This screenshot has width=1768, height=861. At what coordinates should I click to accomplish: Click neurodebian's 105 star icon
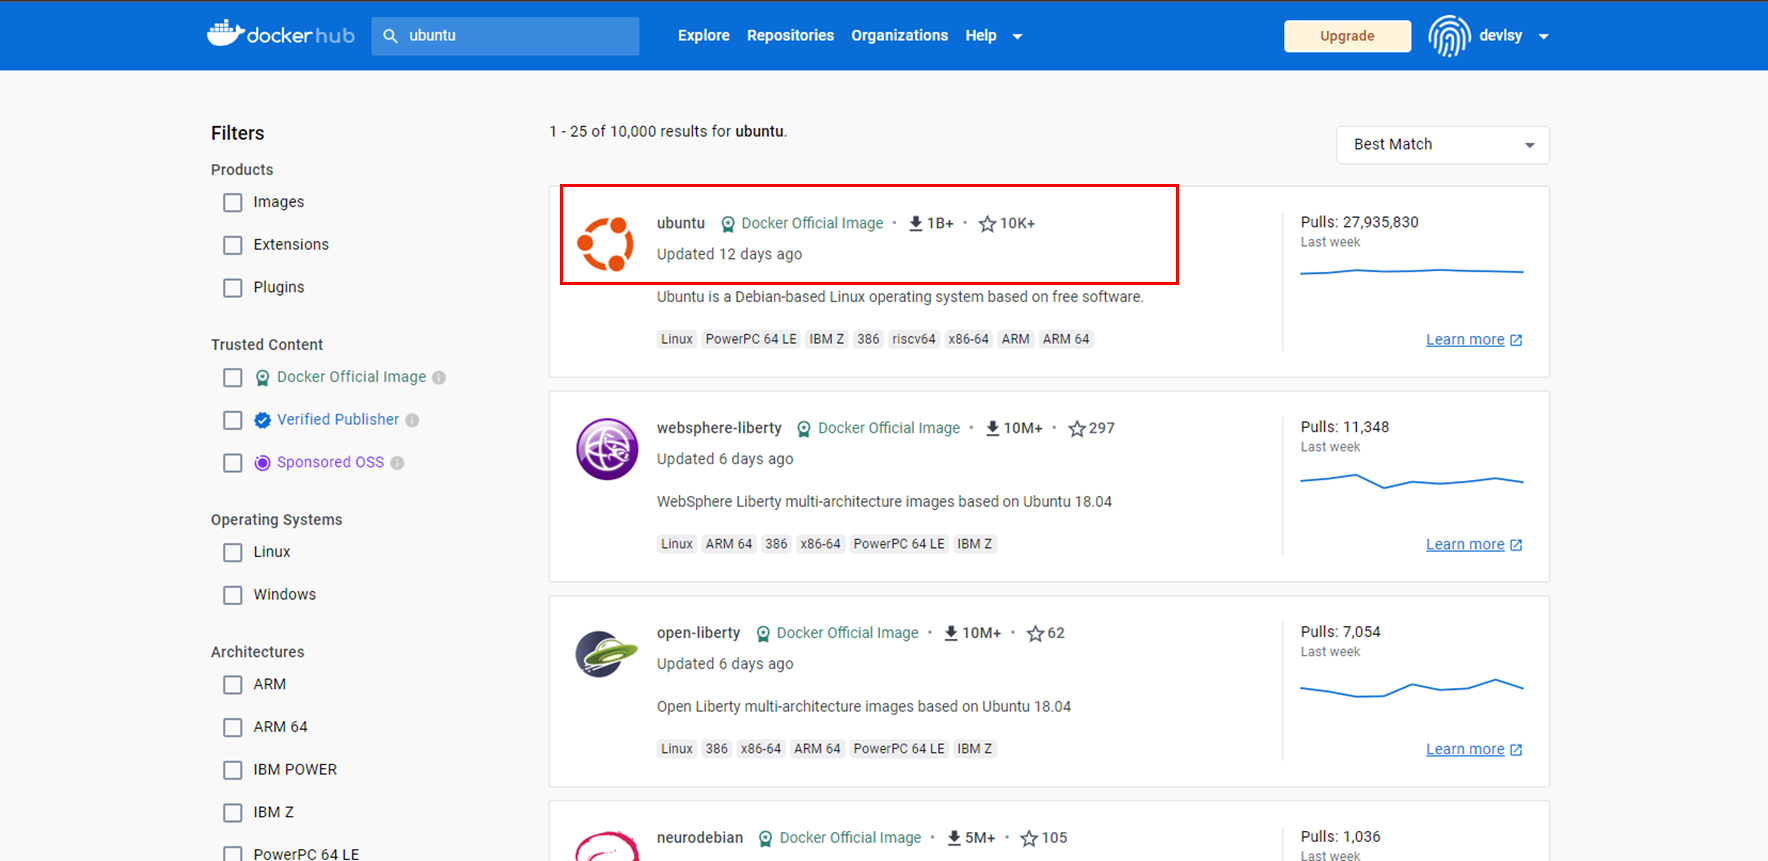coord(1029,839)
